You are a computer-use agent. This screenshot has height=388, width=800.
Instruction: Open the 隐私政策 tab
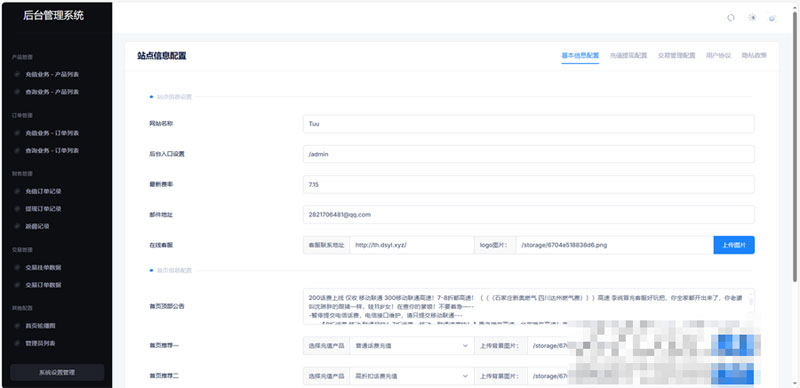(754, 56)
